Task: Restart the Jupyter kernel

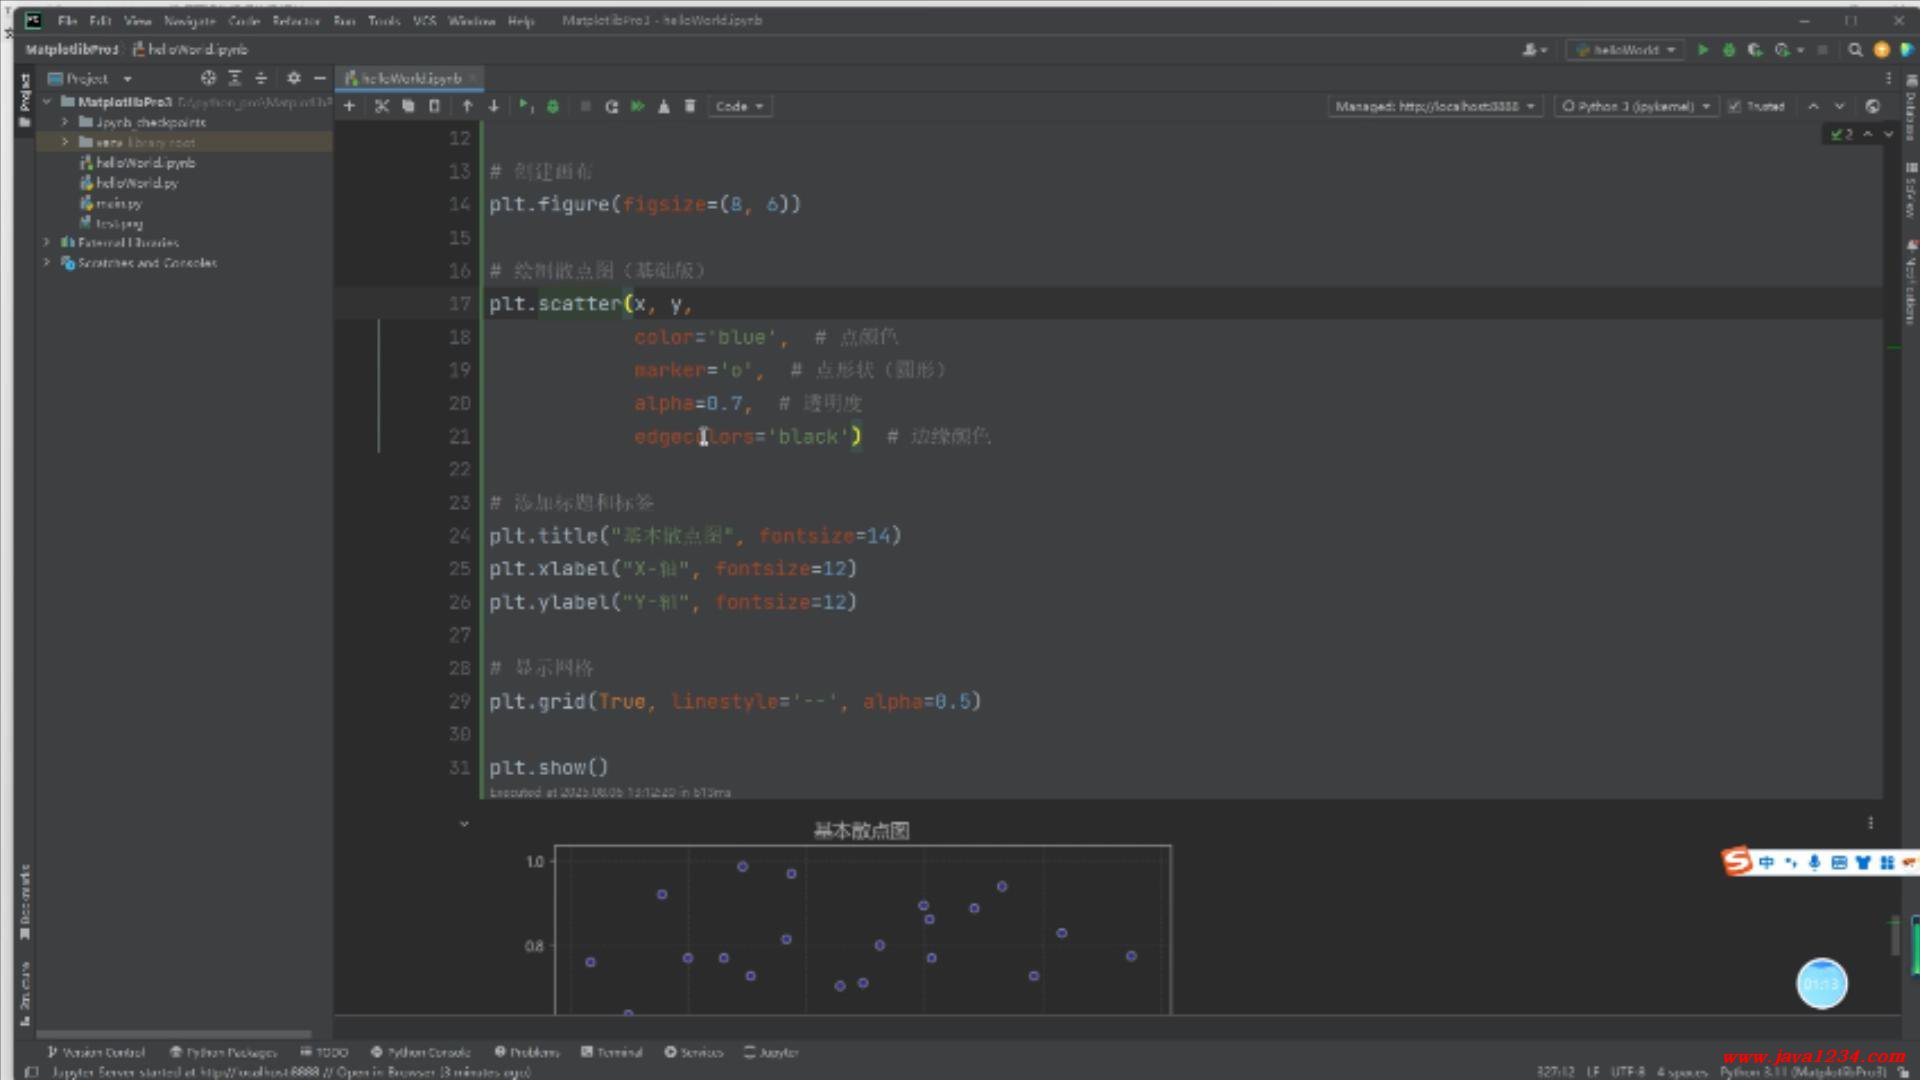Action: click(611, 106)
